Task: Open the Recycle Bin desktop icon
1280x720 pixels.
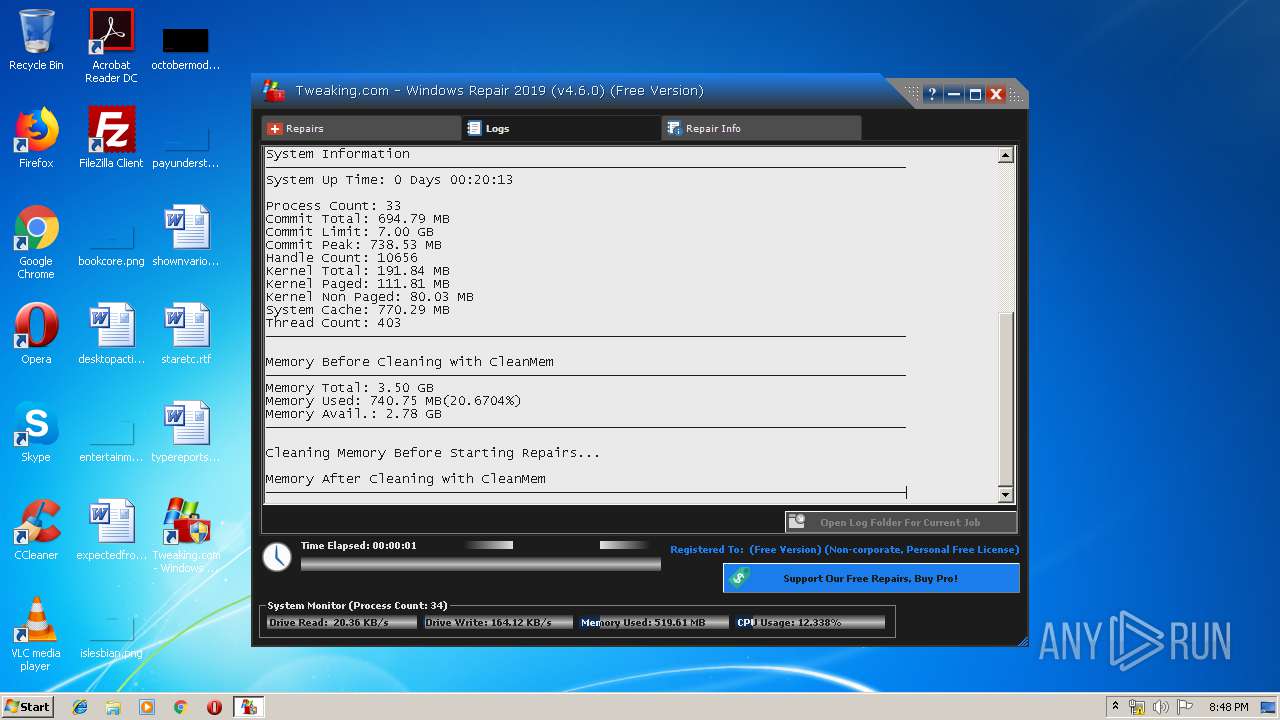Action: point(36,40)
